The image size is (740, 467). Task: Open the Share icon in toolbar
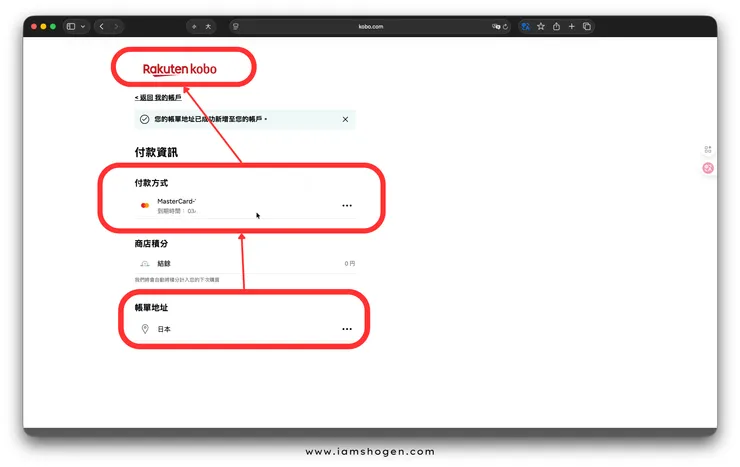point(556,26)
